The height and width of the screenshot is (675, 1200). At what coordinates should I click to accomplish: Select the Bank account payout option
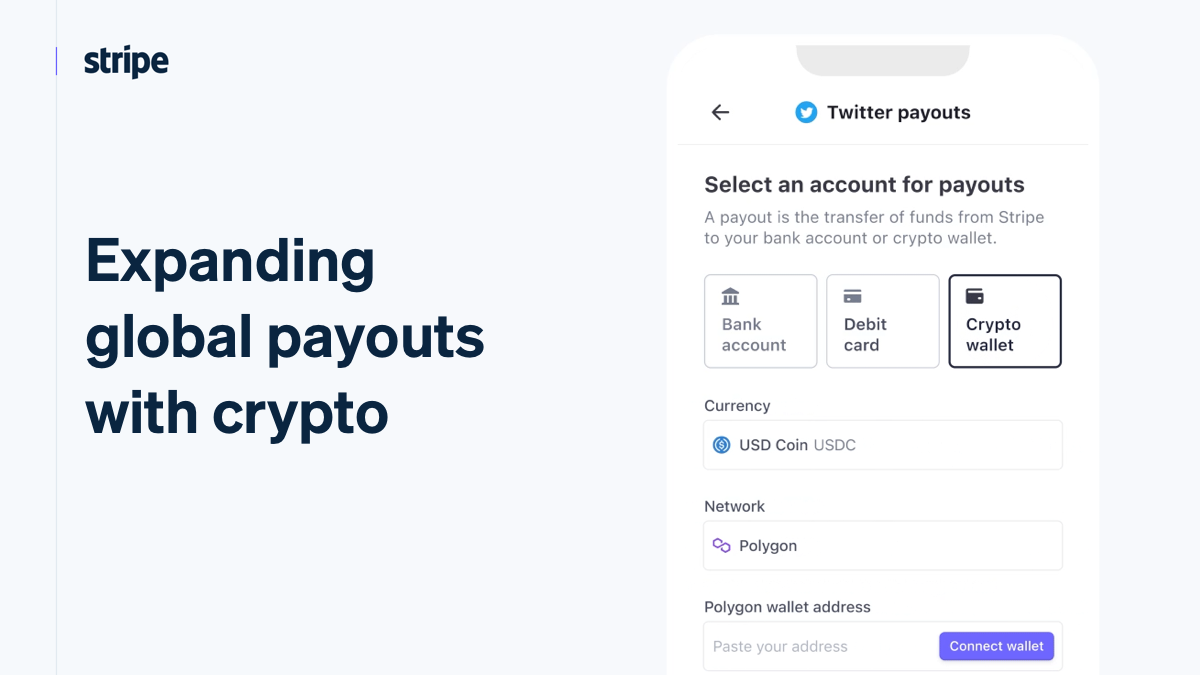(x=761, y=321)
